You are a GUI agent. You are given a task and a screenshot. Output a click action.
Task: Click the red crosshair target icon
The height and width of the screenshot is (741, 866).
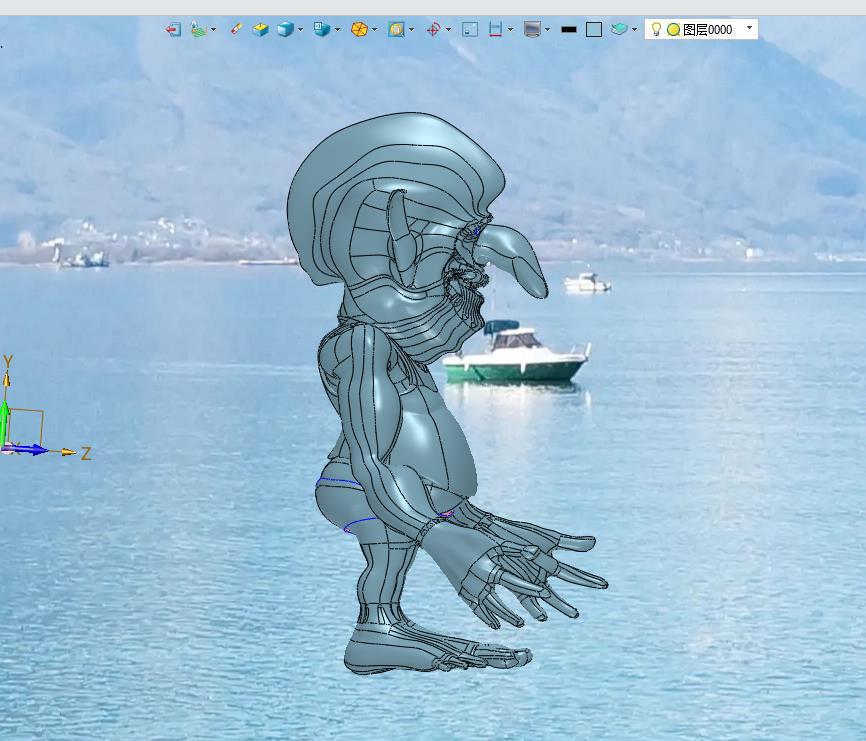click(434, 29)
